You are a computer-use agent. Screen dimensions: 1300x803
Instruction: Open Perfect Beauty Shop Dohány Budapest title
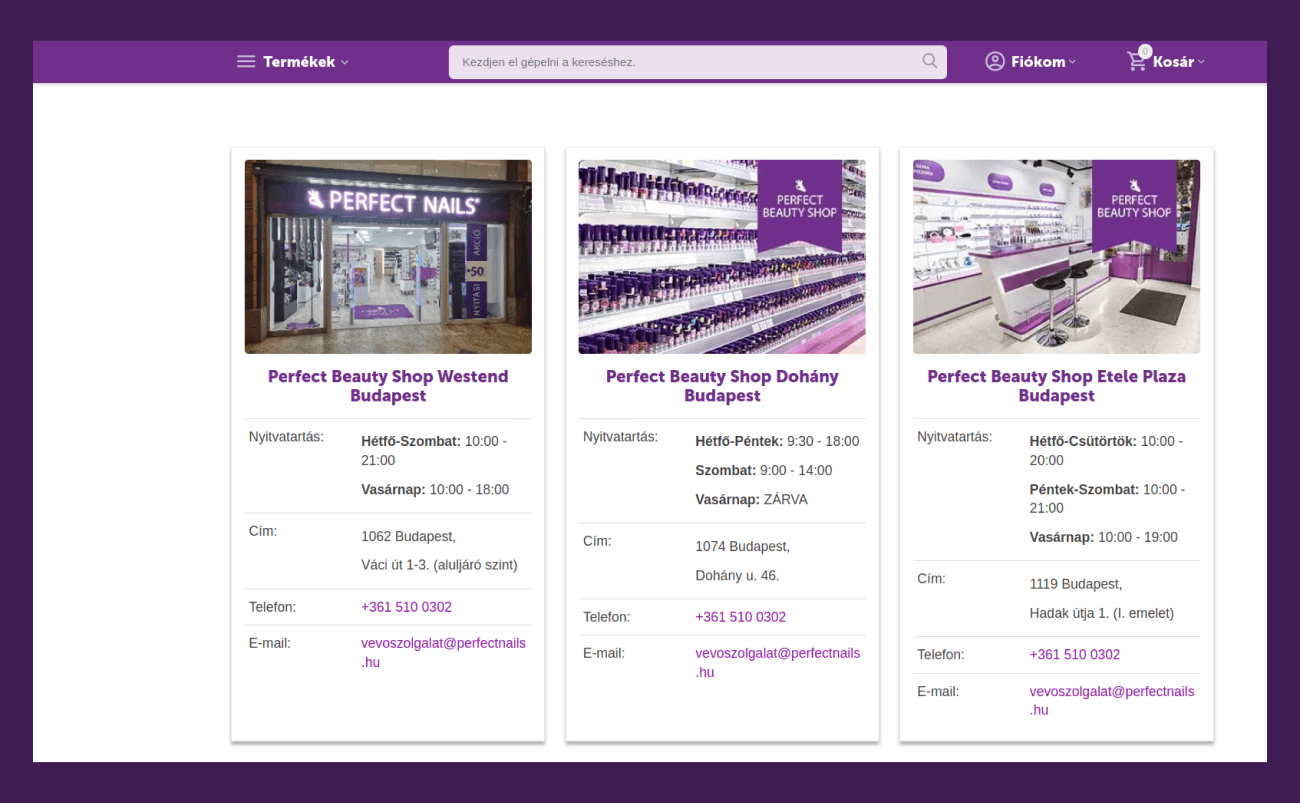(722, 386)
